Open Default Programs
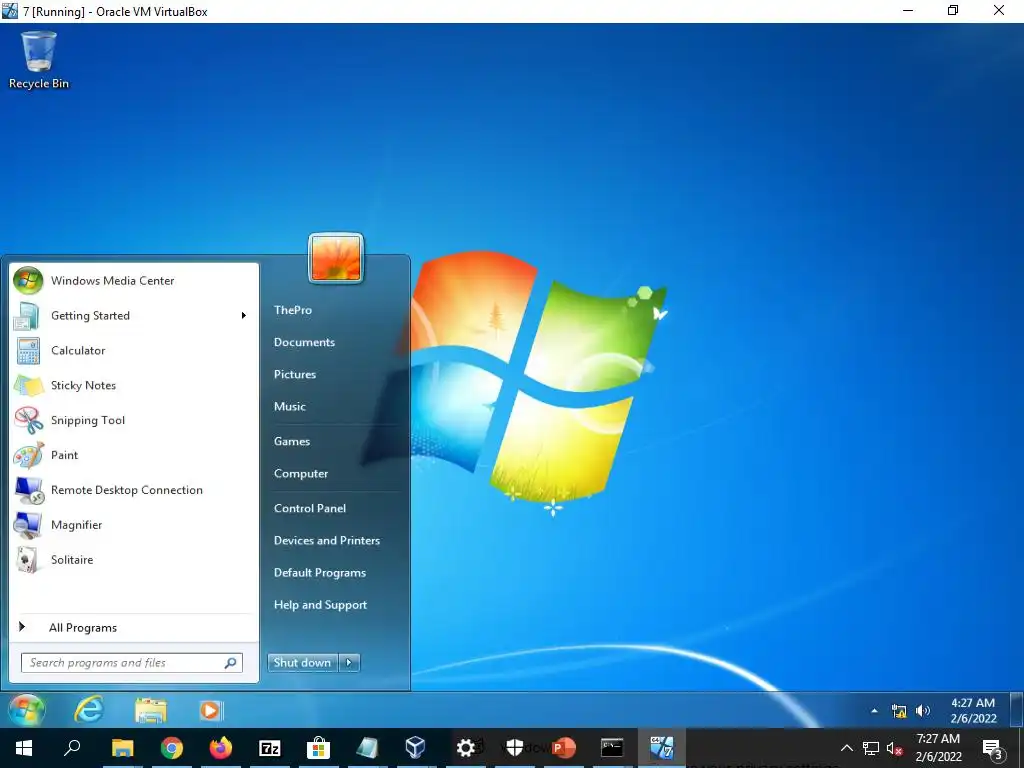 coord(320,573)
